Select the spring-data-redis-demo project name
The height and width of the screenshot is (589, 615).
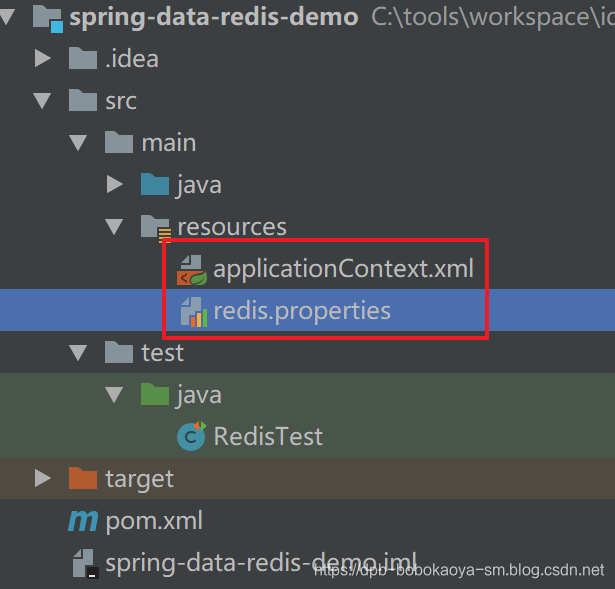pos(214,17)
